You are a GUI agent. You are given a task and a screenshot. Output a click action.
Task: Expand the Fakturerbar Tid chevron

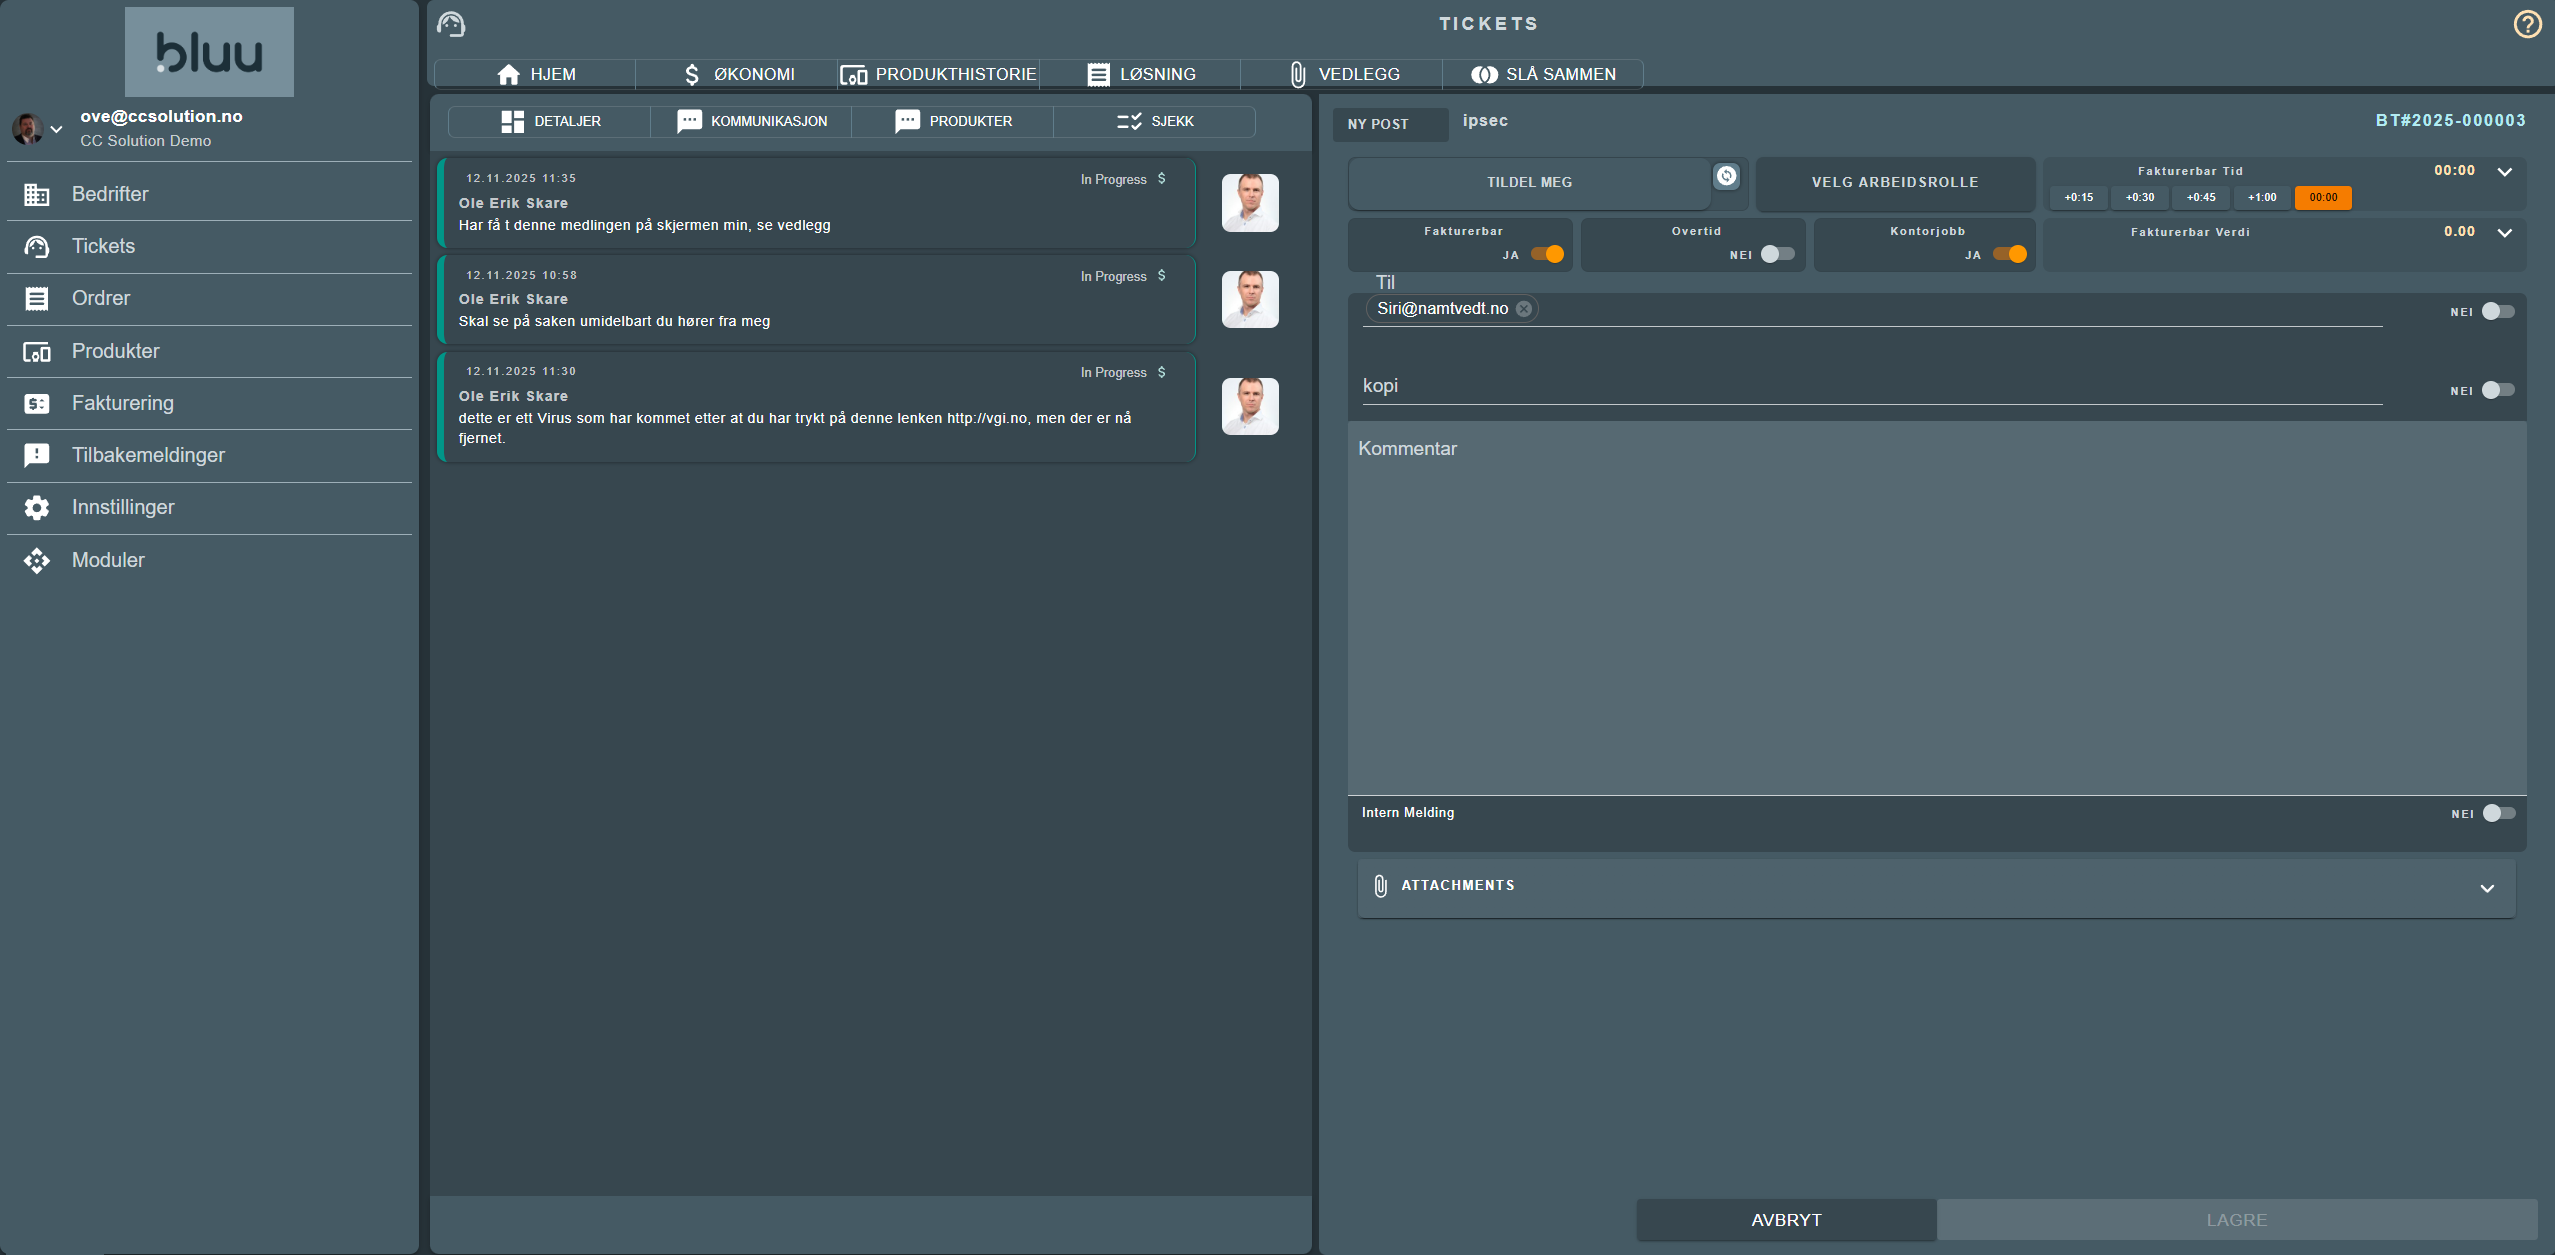click(2505, 172)
